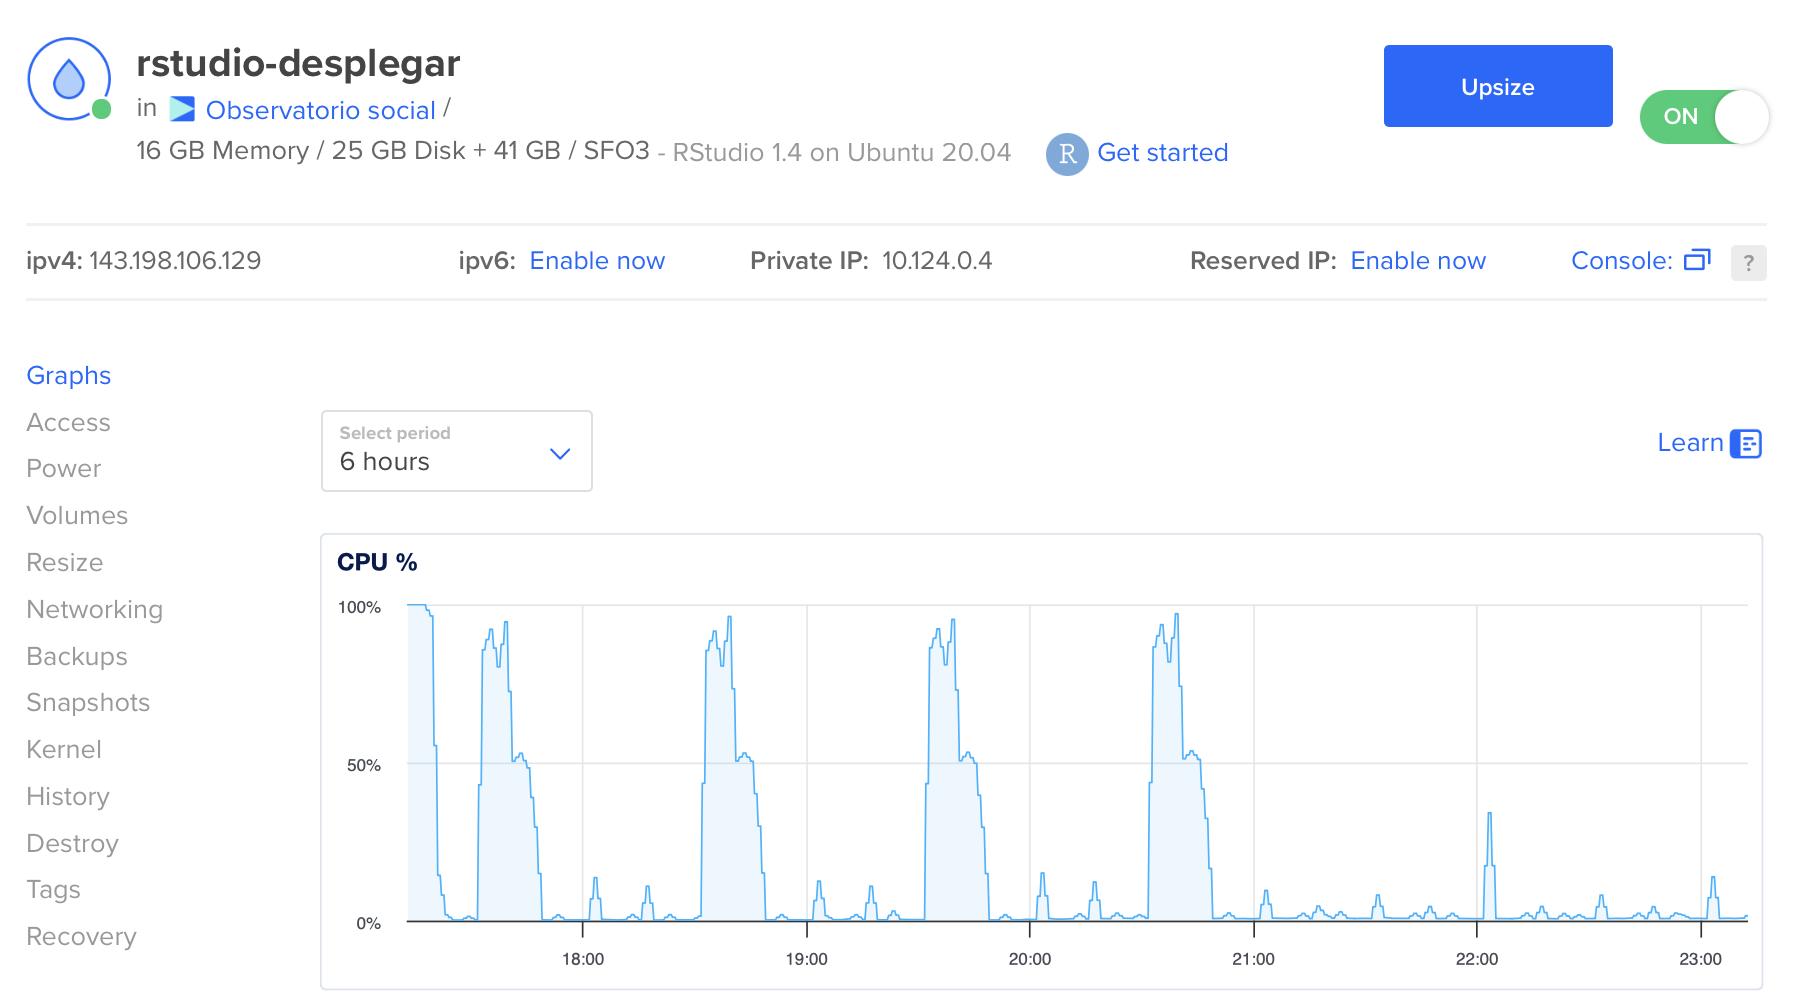Click the RStudio R logo icon

(1066, 154)
